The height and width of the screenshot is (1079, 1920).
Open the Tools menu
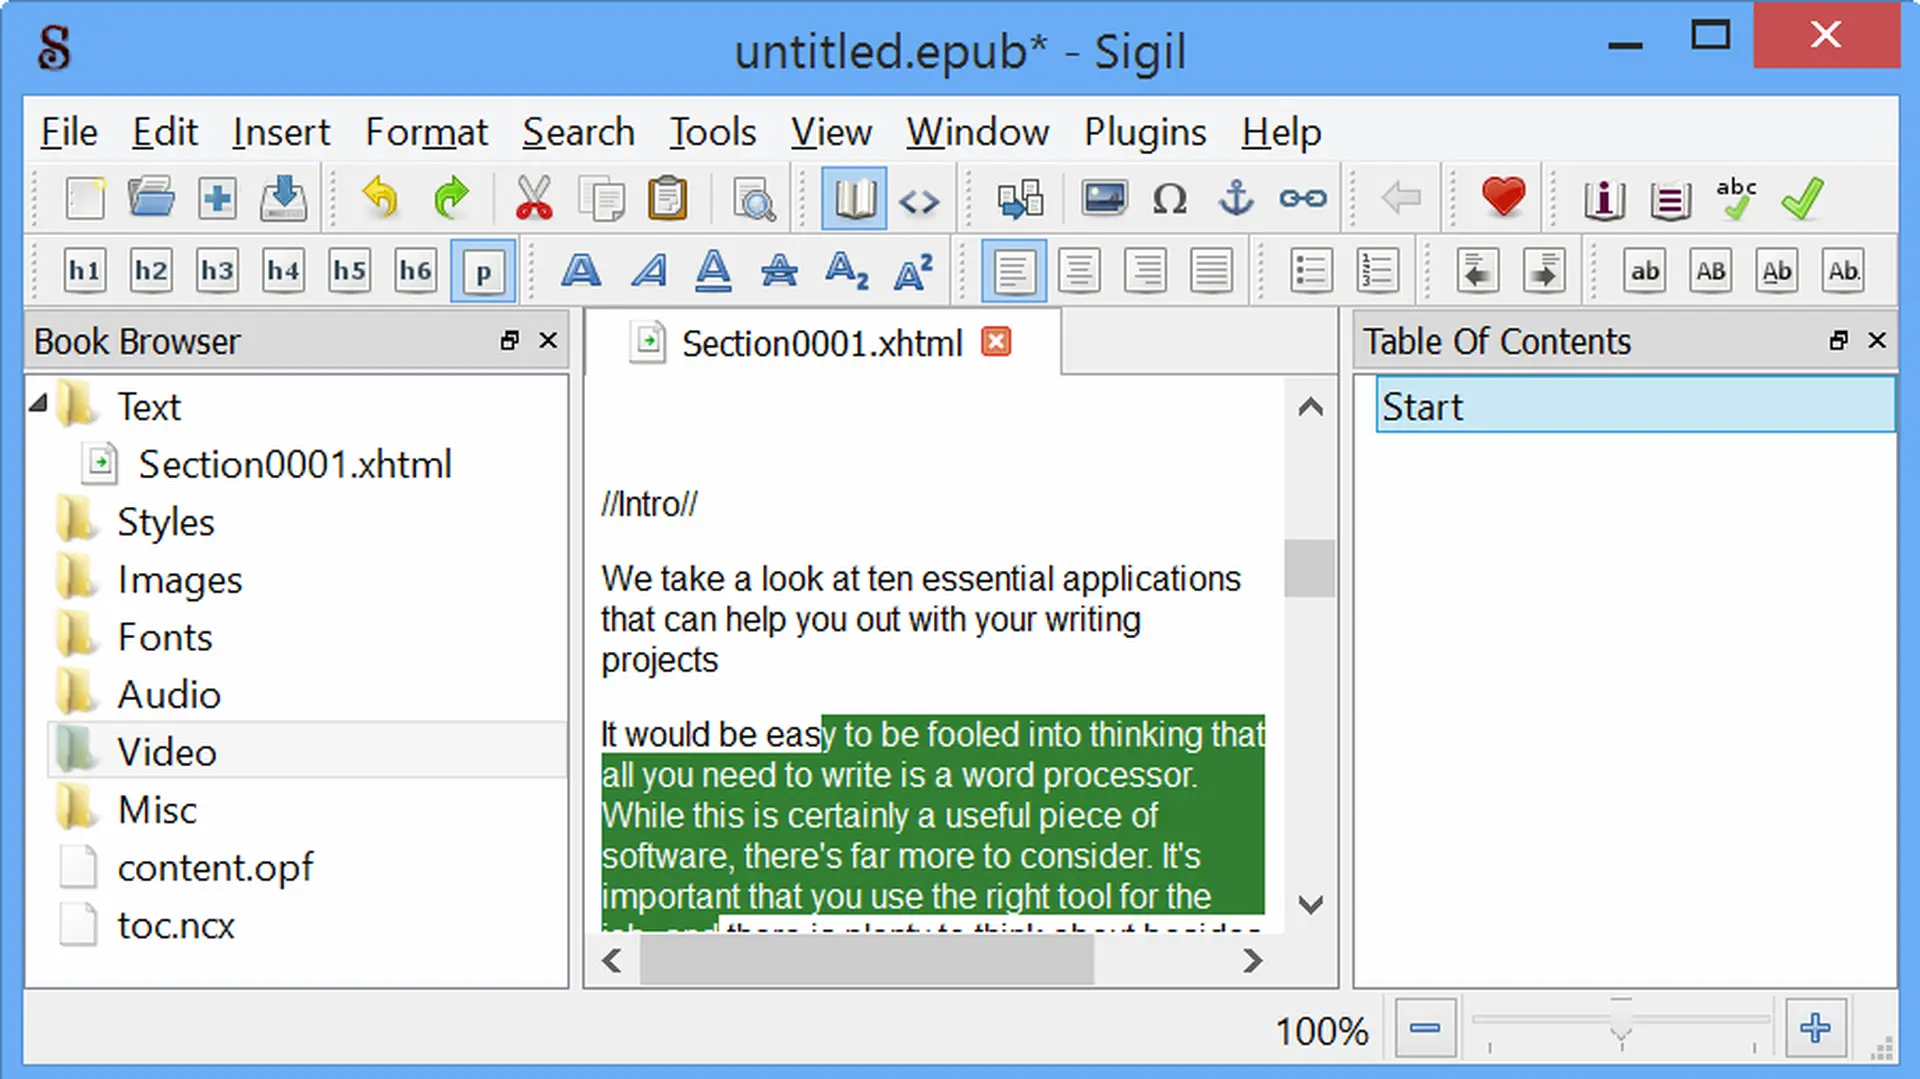click(x=712, y=132)
